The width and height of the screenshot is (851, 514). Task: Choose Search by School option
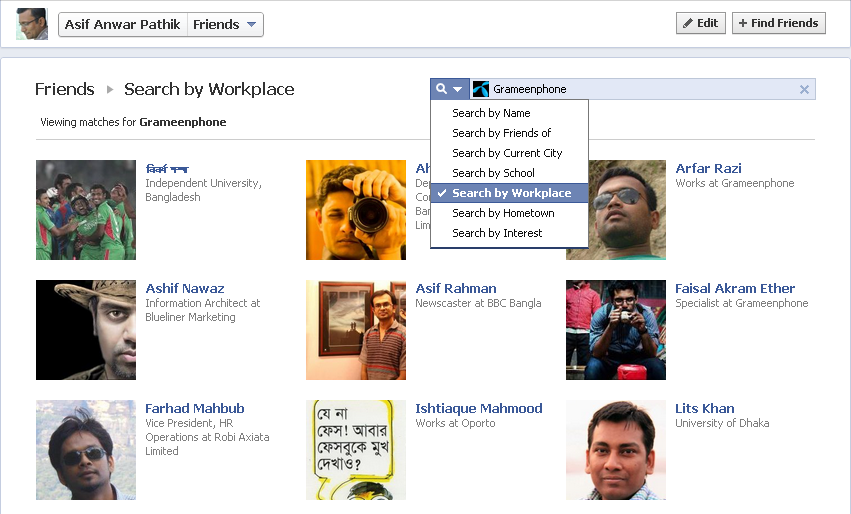(509, 173)
